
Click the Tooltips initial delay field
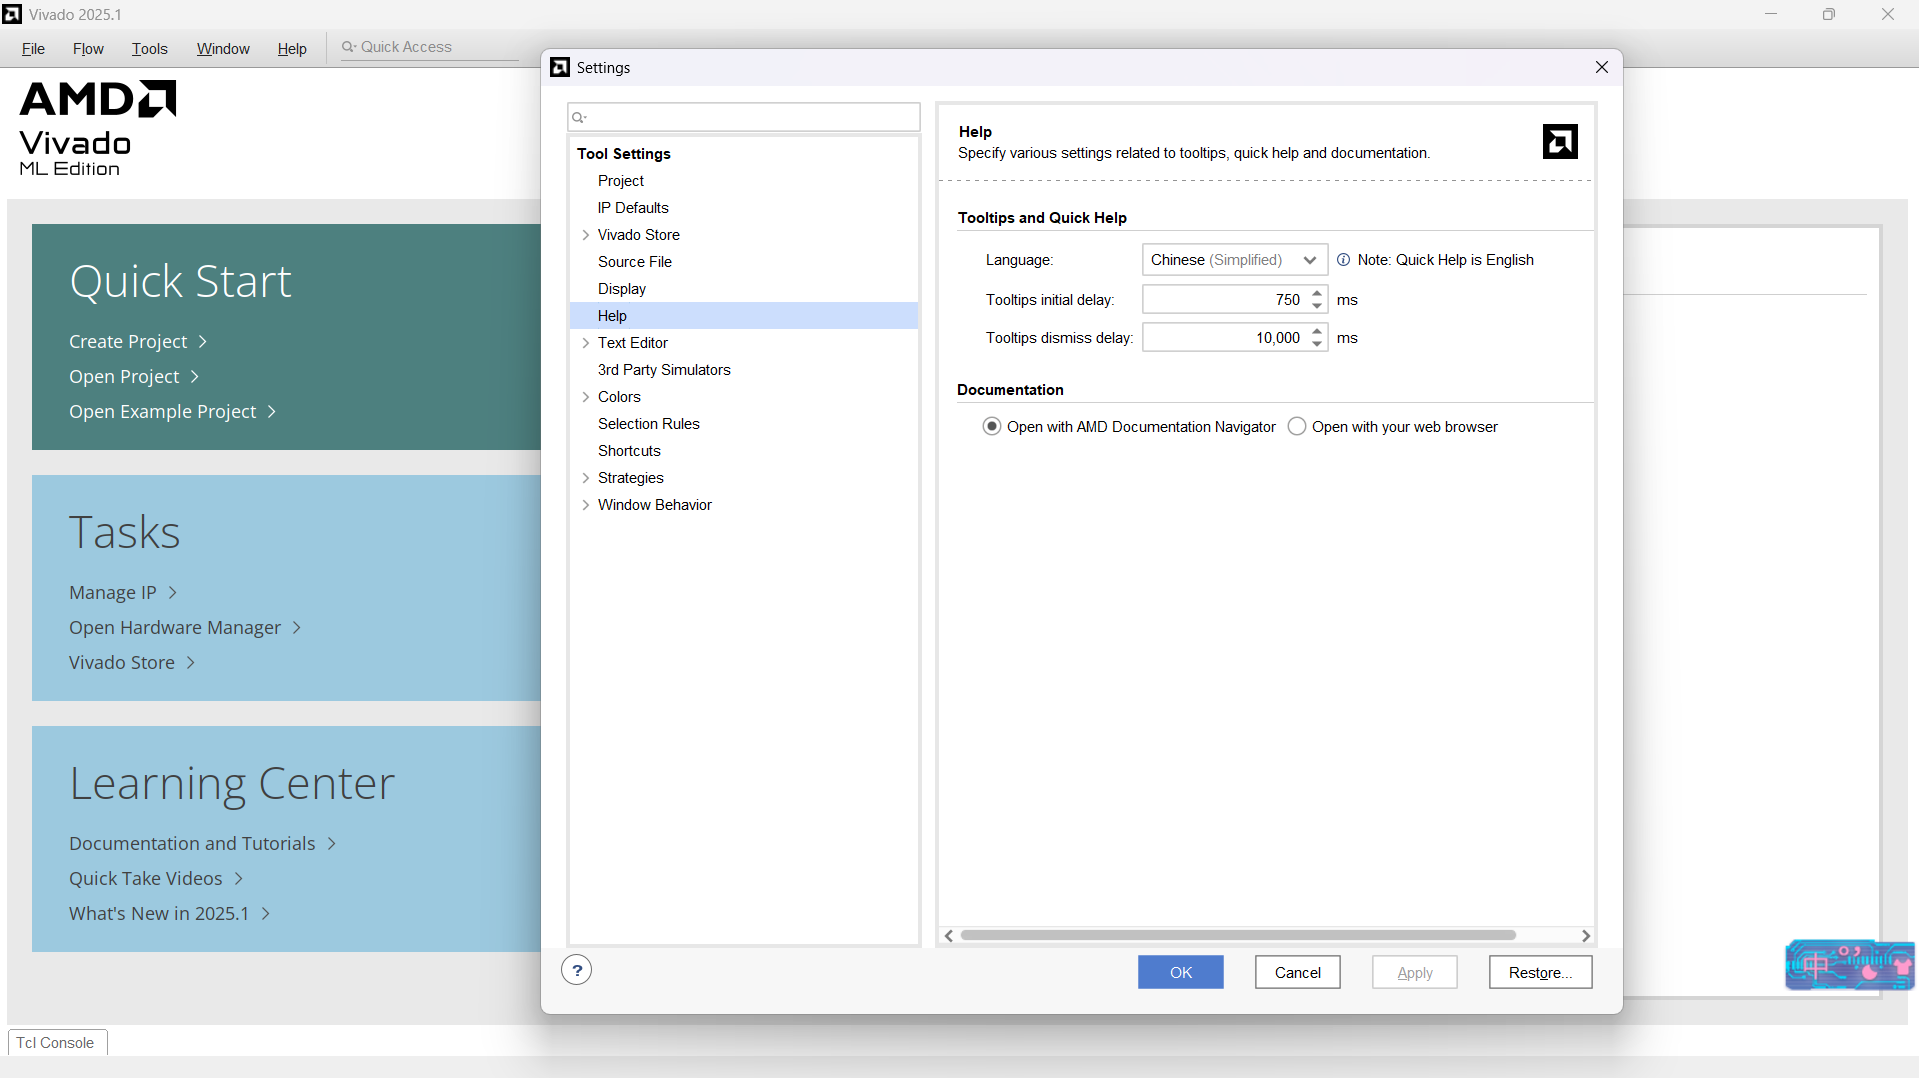pos(1225,300)
